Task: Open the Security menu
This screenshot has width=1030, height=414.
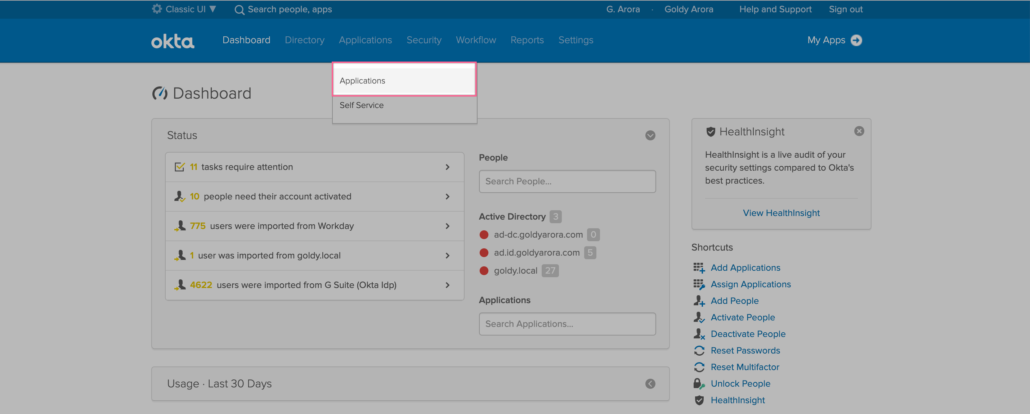Action: 424,40
